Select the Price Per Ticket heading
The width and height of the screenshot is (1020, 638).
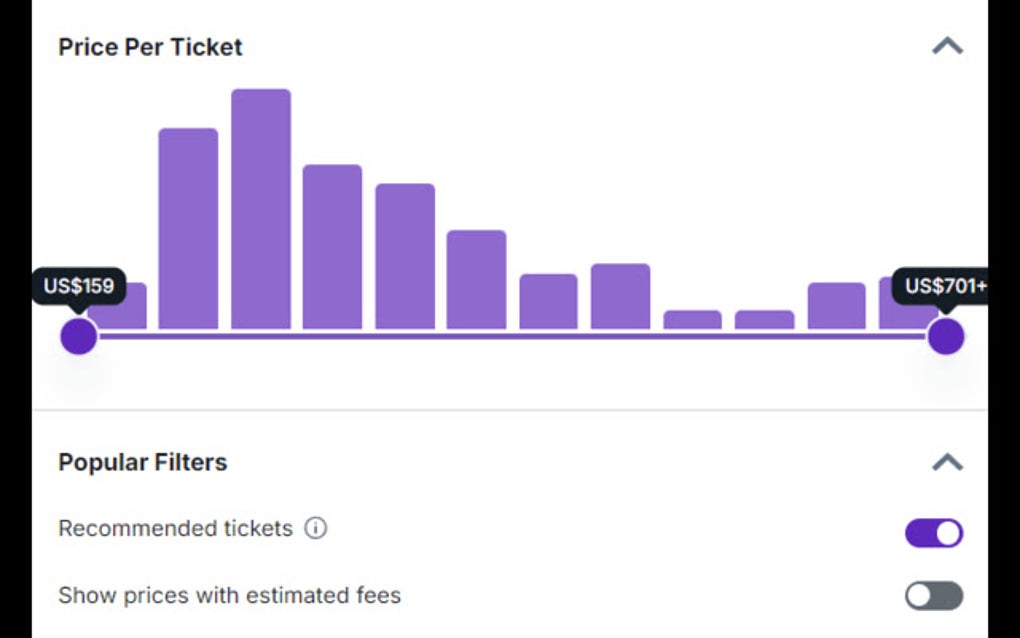[x=150, y=46]
